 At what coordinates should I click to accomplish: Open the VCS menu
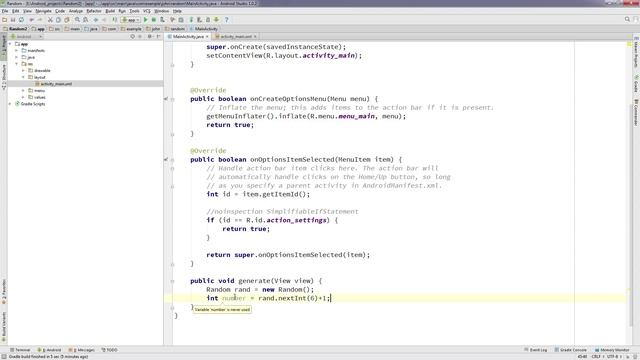[147, 11]
